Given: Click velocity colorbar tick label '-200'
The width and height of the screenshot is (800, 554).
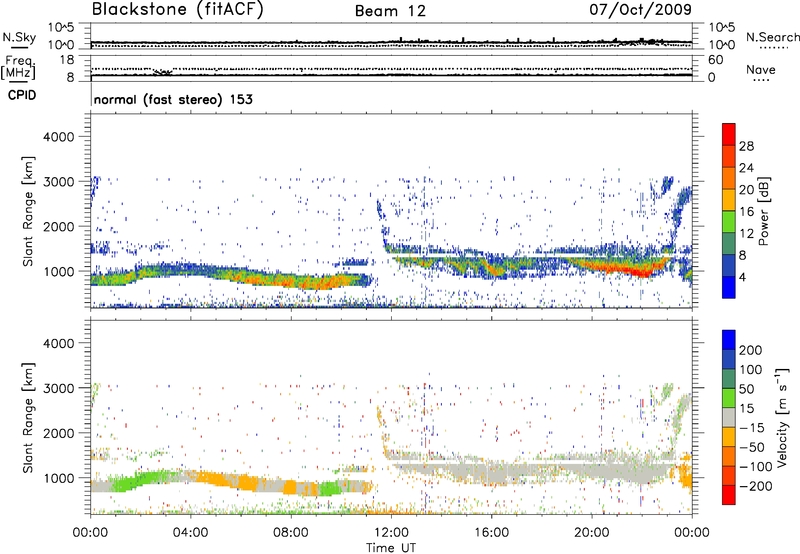Looking at the screenshot, I should [x=756, y=486].
